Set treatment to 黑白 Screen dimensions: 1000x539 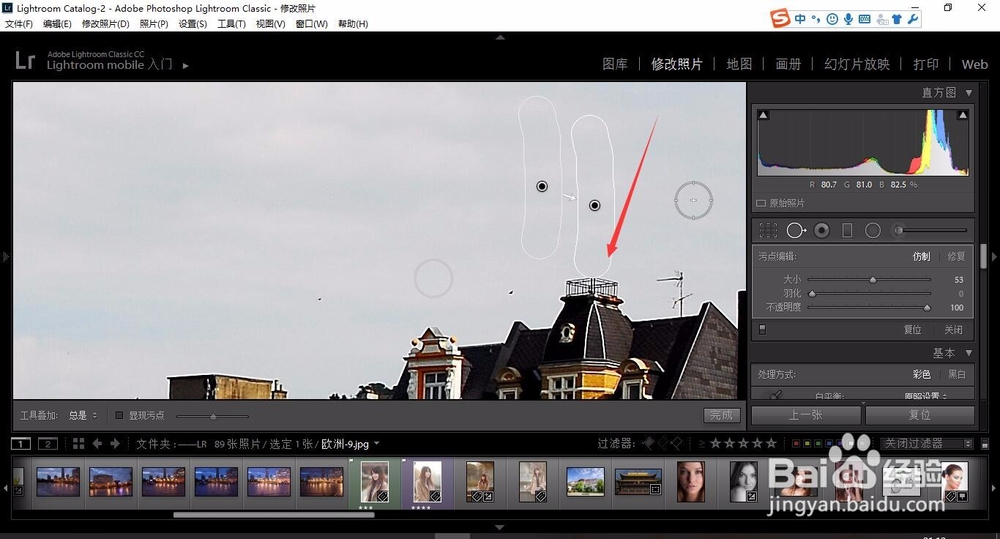(957, 374)
